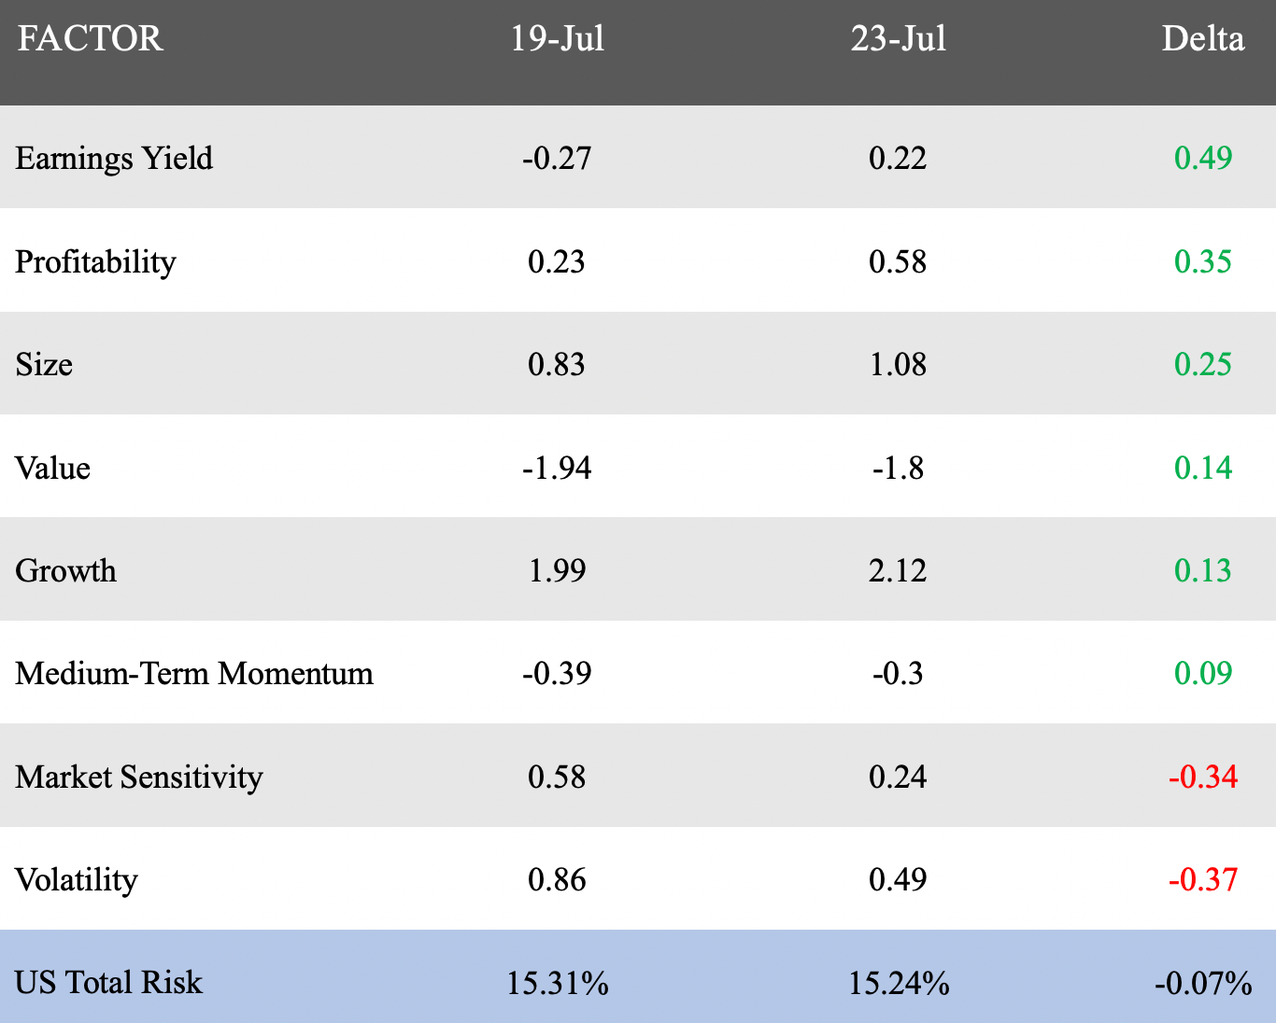Click the FACTOR column header
The image size is (1276, 1023).
pyautogui.click(x=90, y=39)
